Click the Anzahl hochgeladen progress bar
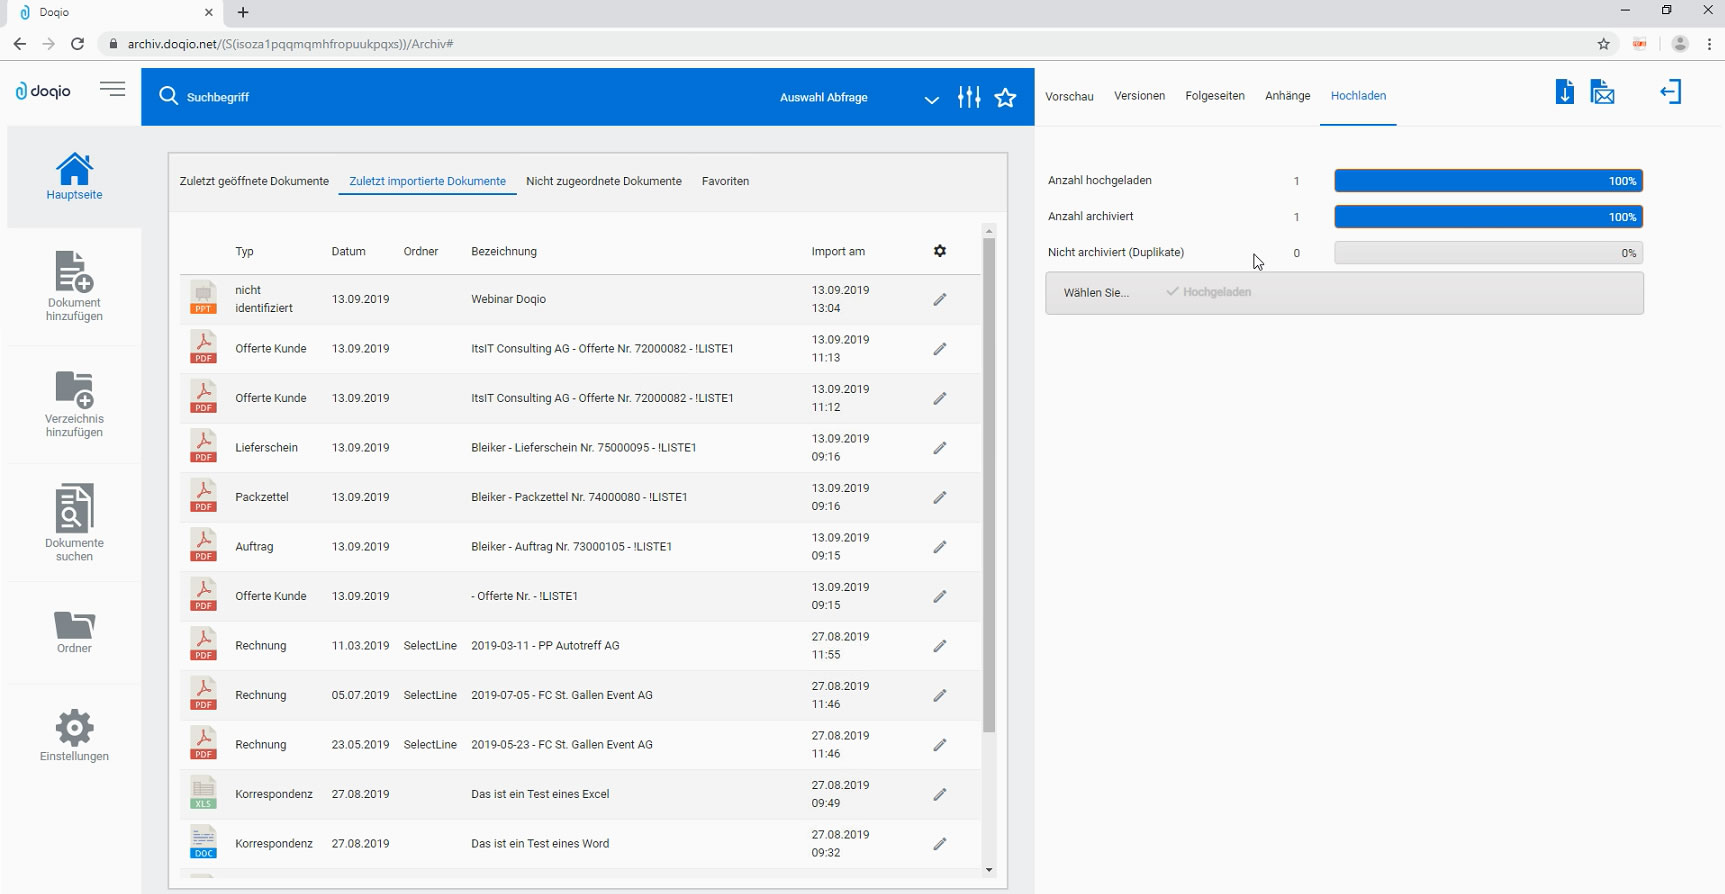 point(1488,181)
